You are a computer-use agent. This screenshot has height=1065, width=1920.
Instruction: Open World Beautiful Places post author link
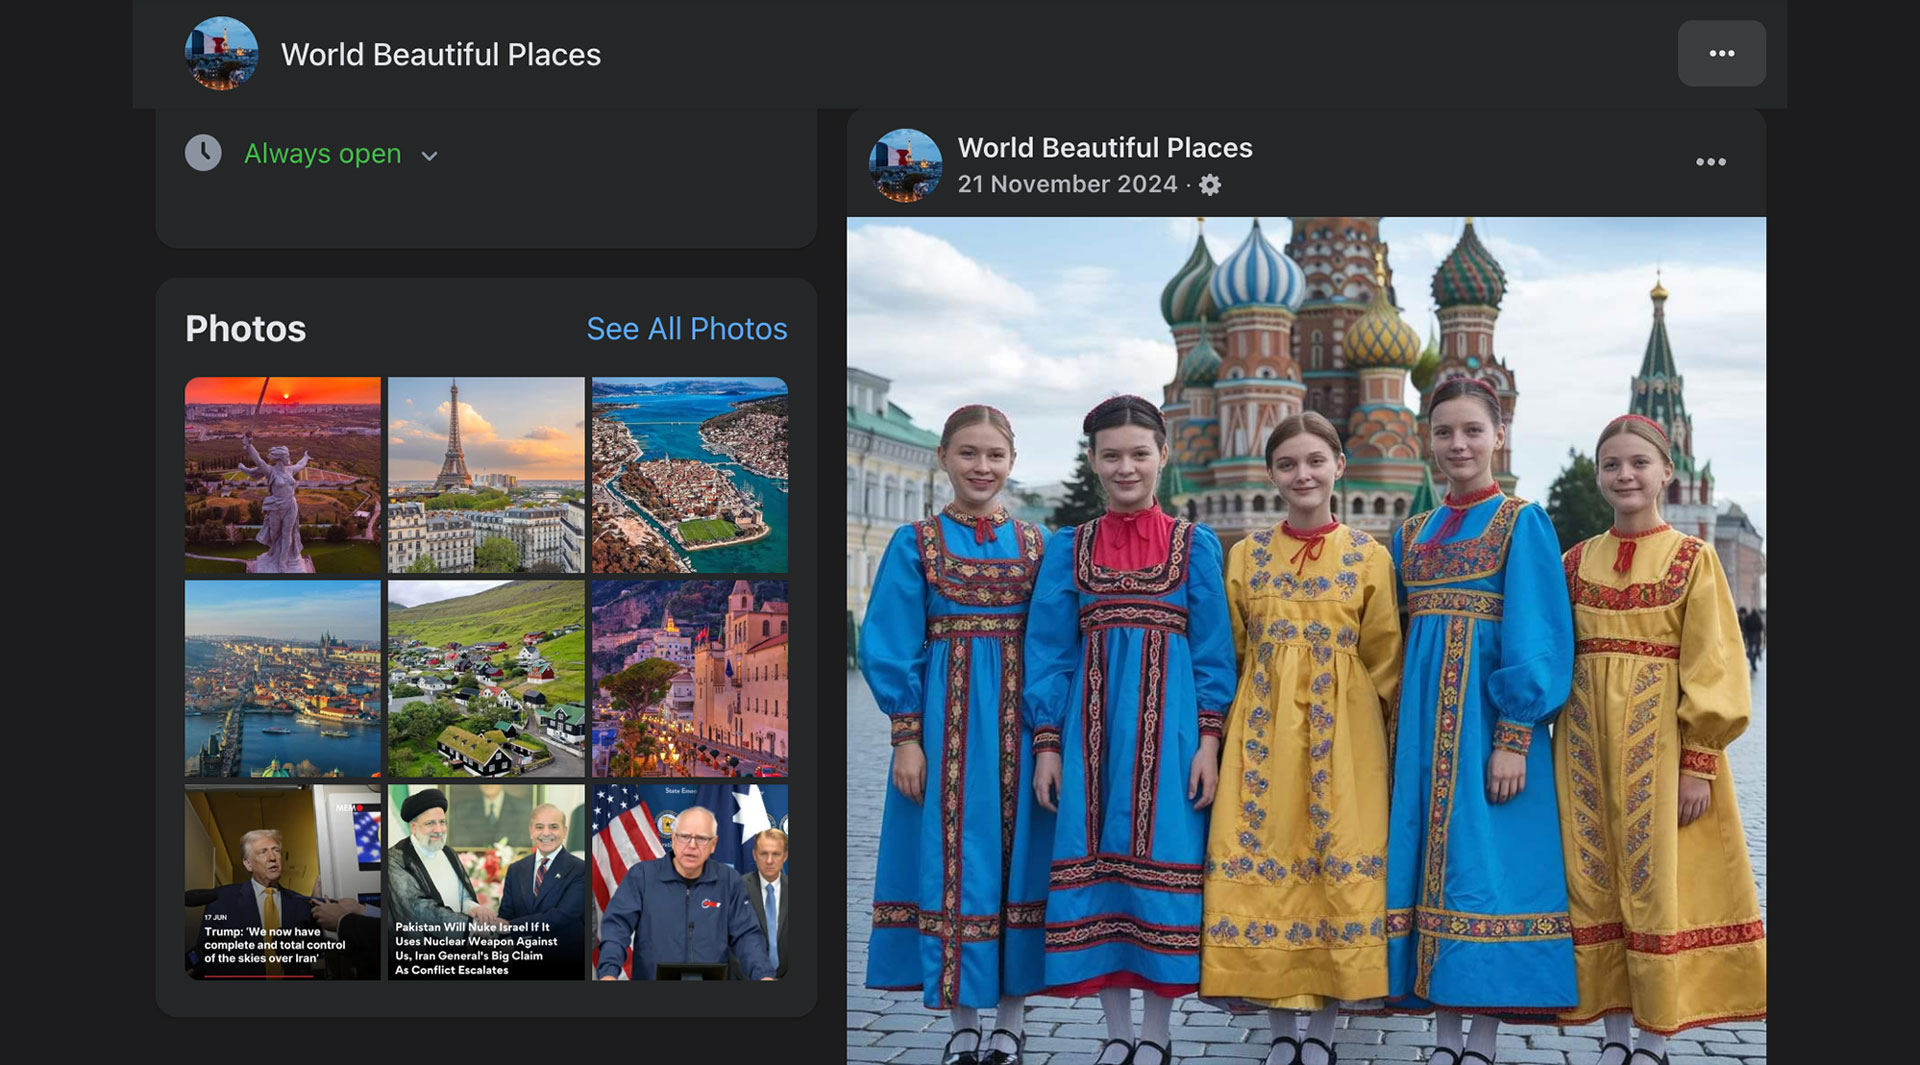pos(1104,148)
